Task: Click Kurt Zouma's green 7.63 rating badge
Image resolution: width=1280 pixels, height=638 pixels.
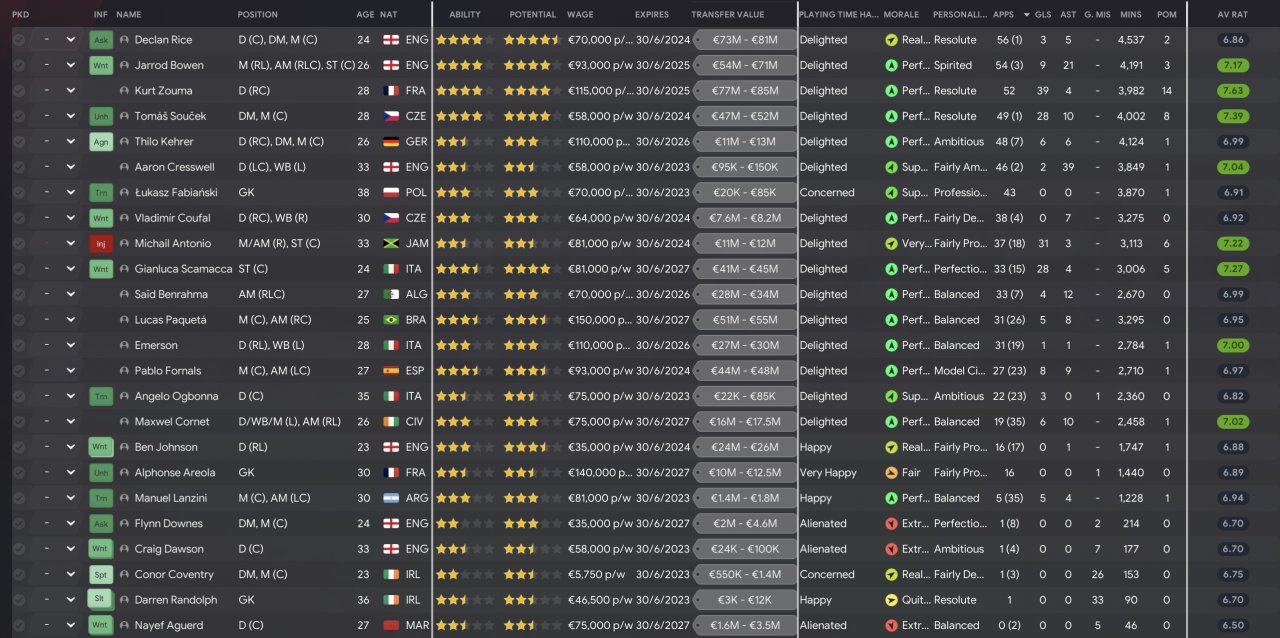Action: pyautogui.click(x=1233, y=91)
